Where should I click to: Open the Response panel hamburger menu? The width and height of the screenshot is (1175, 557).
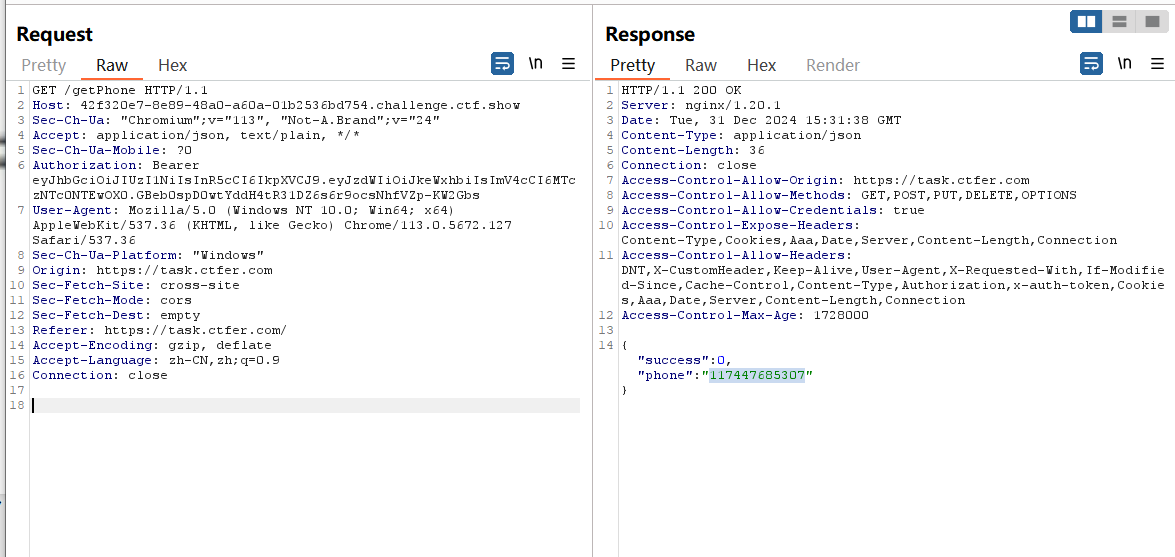click(1157, 64)
